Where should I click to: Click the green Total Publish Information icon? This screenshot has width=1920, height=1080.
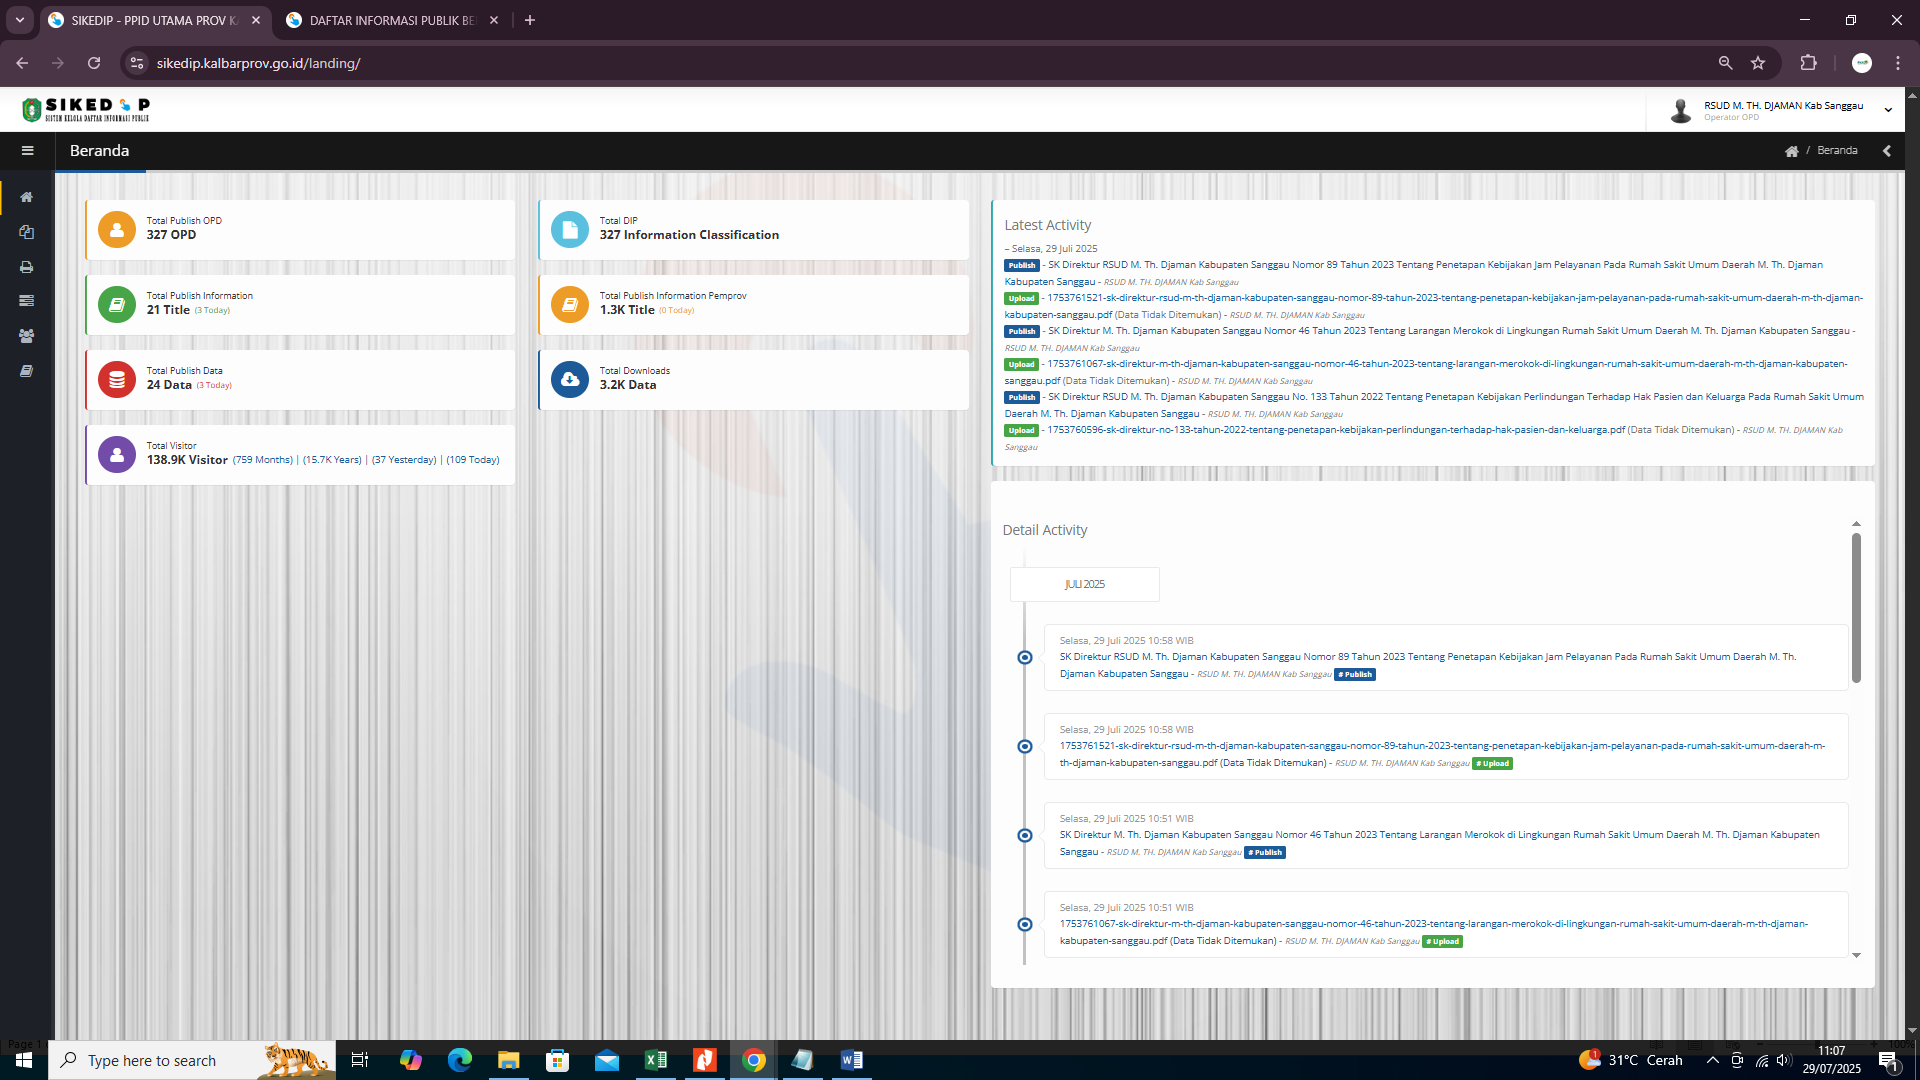117,304
